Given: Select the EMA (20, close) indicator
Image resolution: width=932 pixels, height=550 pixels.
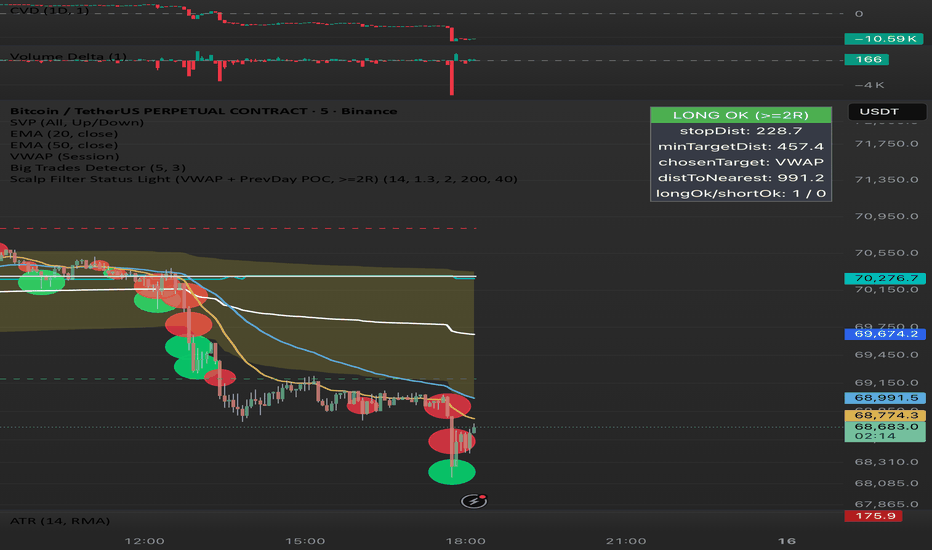Looking at the screenshot, I should point(64,134).
